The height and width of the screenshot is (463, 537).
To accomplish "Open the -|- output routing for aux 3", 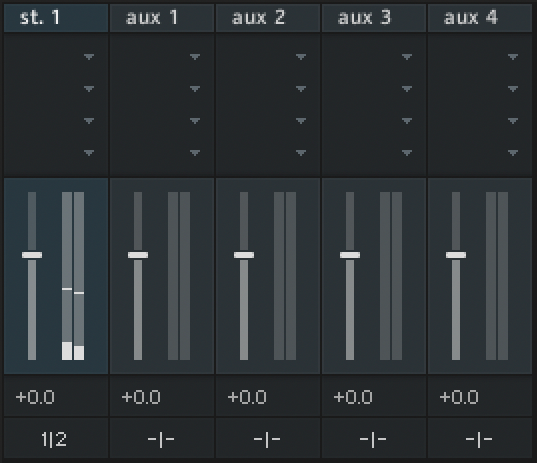I will 374,439.
